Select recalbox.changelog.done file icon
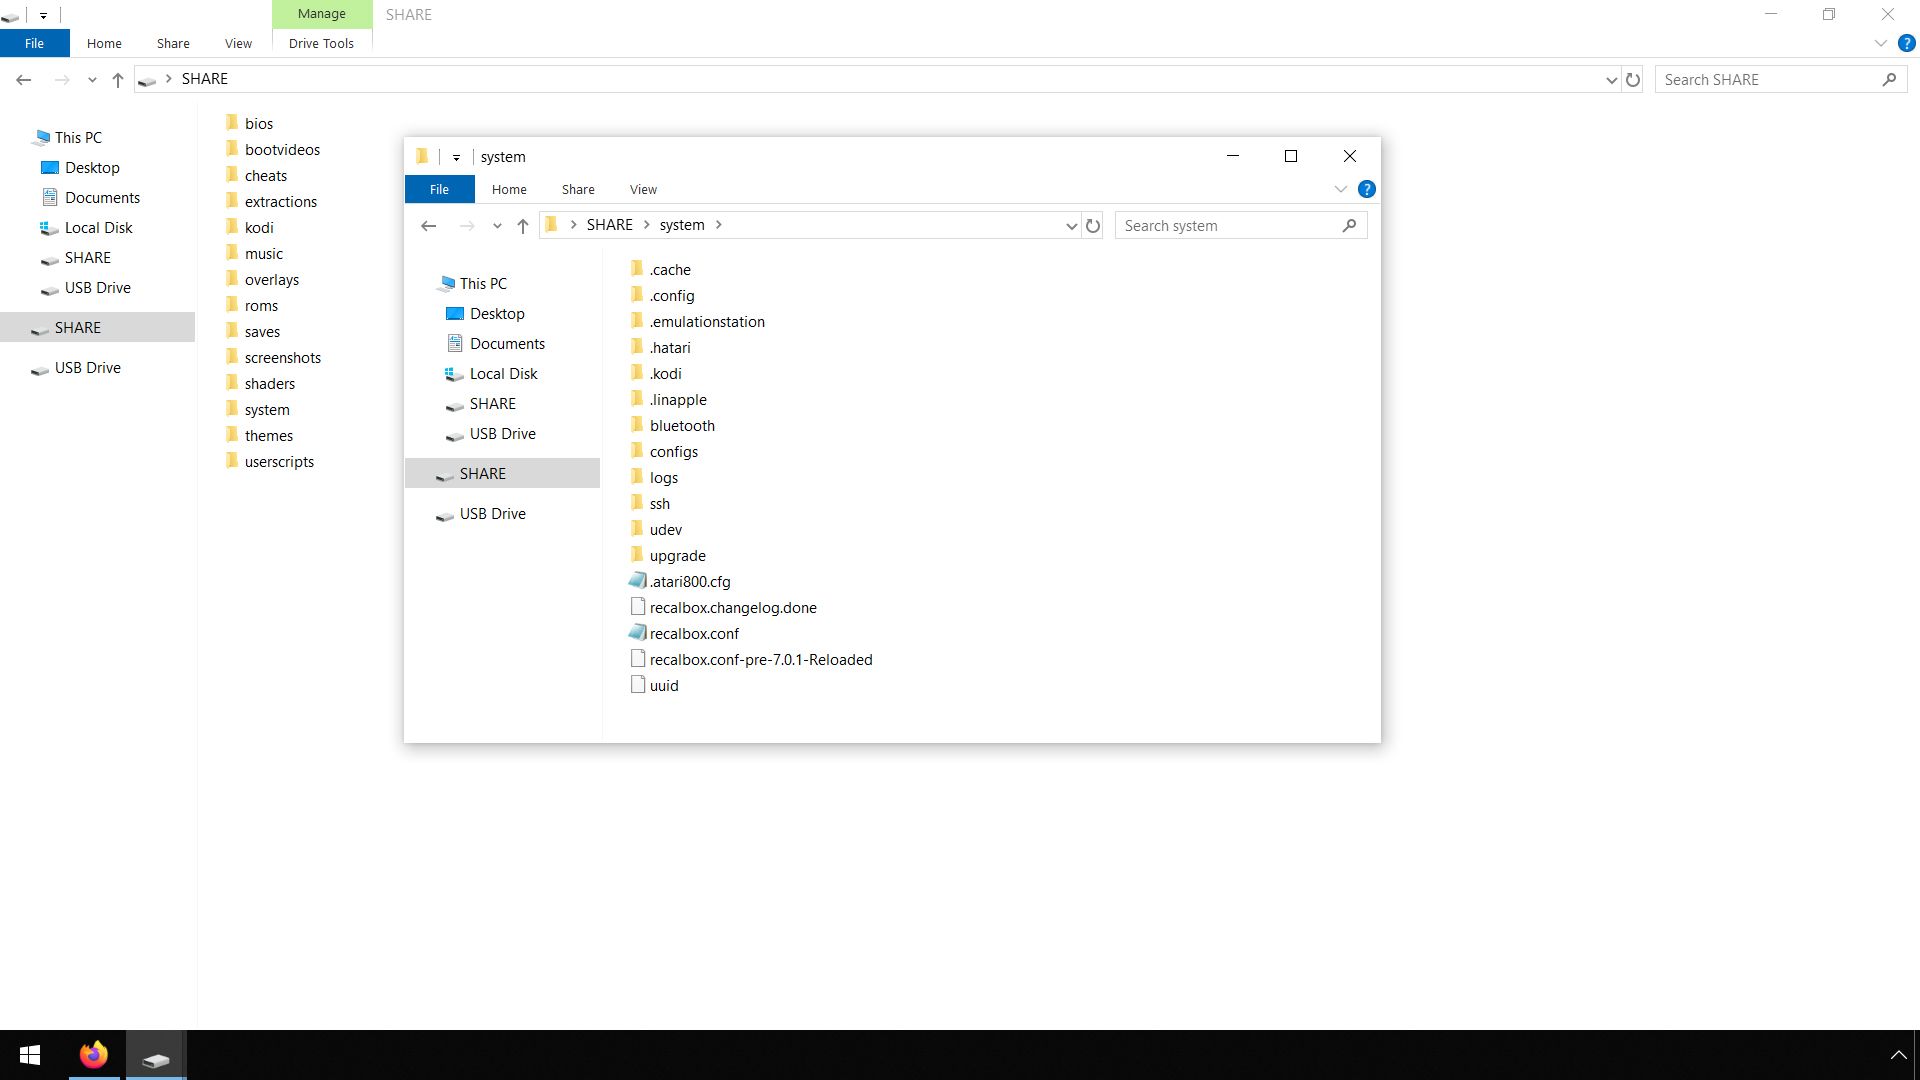Screen dimensions: 1920x1080 point(638,607)
